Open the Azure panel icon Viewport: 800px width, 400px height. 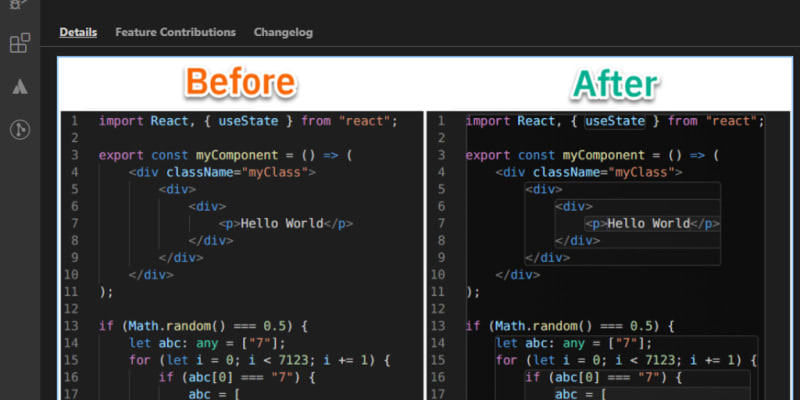[19, 86]
